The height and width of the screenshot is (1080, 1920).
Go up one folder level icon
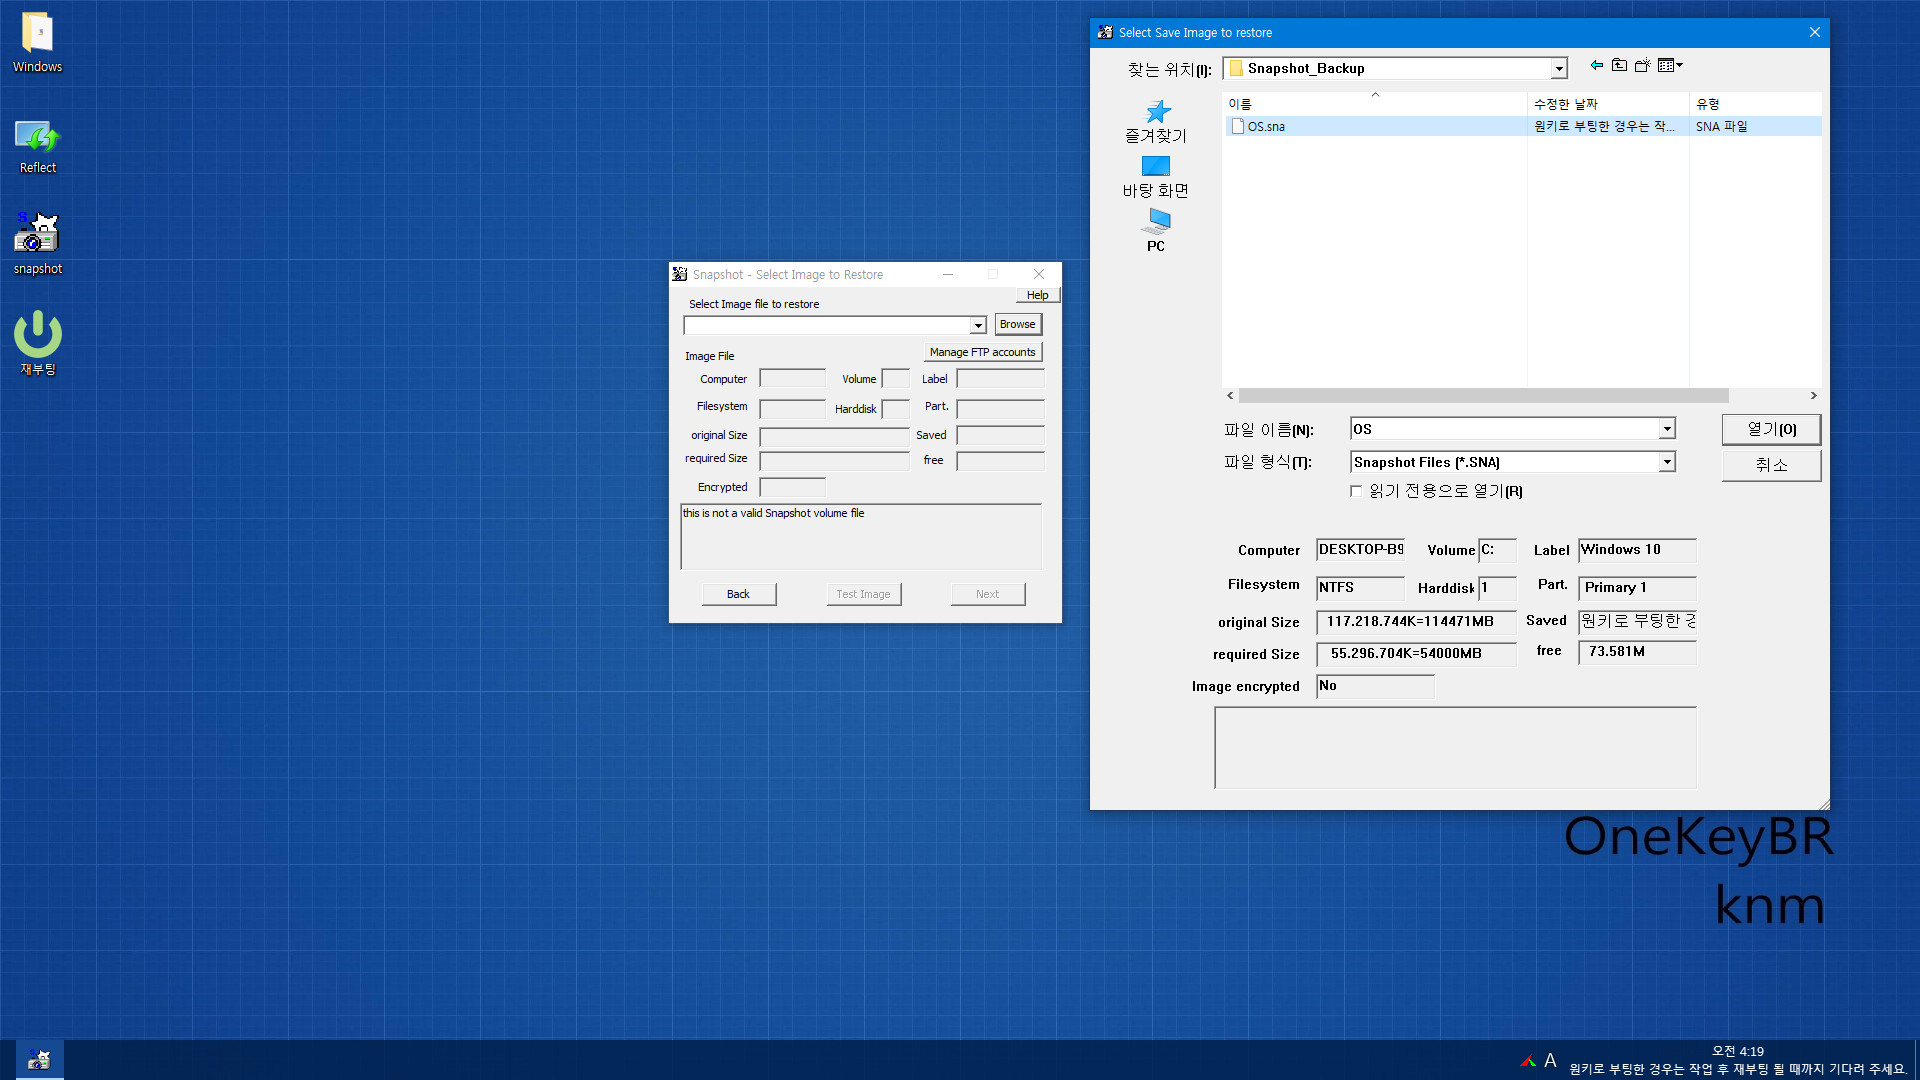coord(1619,66)
